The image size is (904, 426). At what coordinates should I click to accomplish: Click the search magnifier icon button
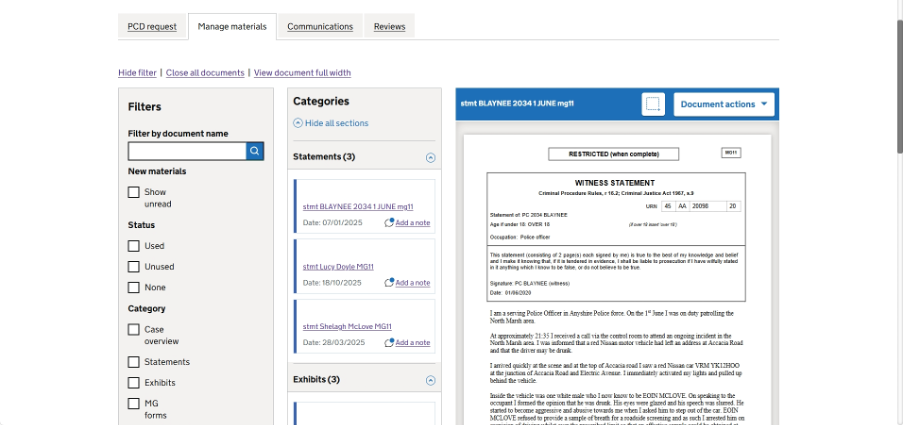click(255, 151)
